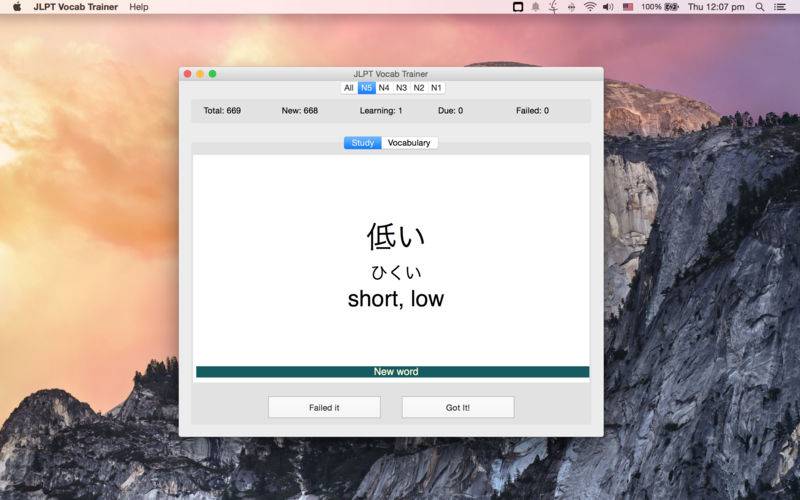Viewport: 800px width, 500px height.
Task: Minimize the window with the yellow button
Action: 200,74
